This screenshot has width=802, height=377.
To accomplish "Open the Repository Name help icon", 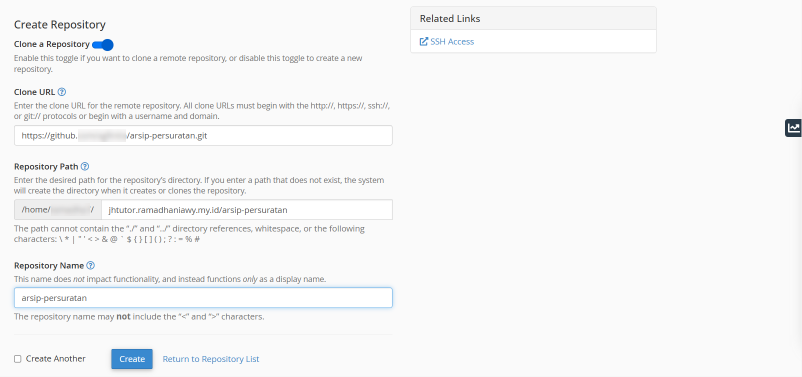I will pyautogui.click(x=91, y=265).
